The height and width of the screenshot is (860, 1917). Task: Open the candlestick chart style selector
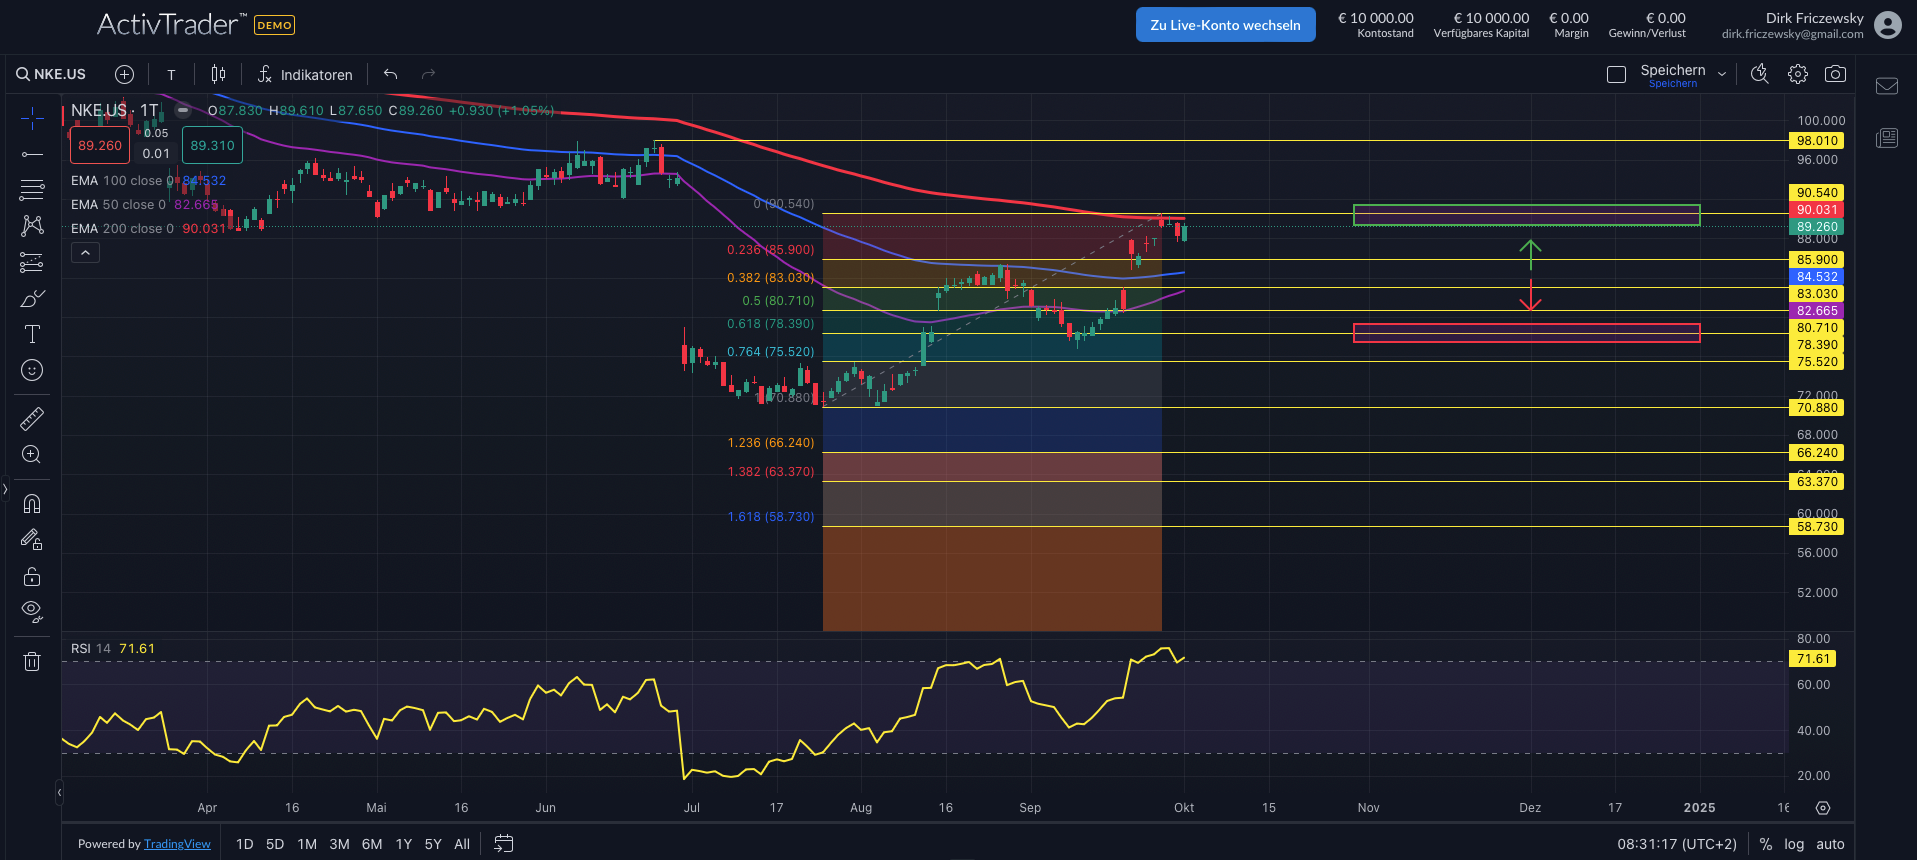pyautogui.click(x=218, y=74)
